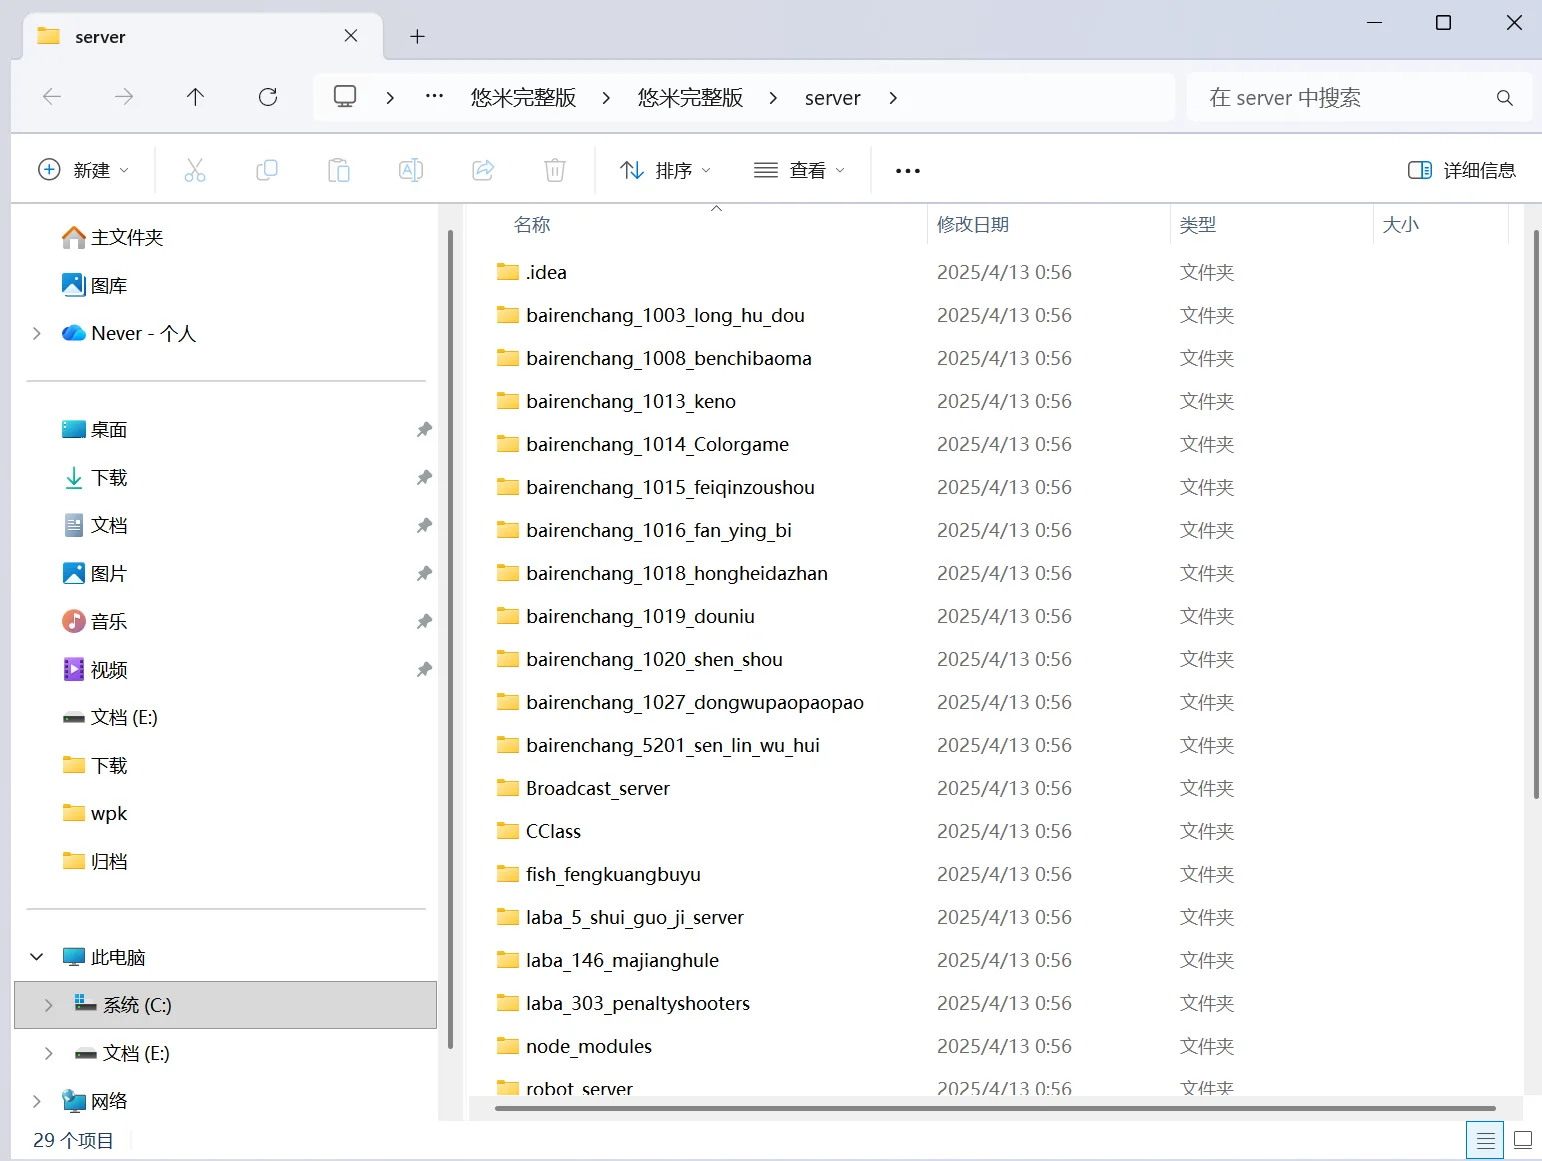Go up one folder level

[195, 97]
